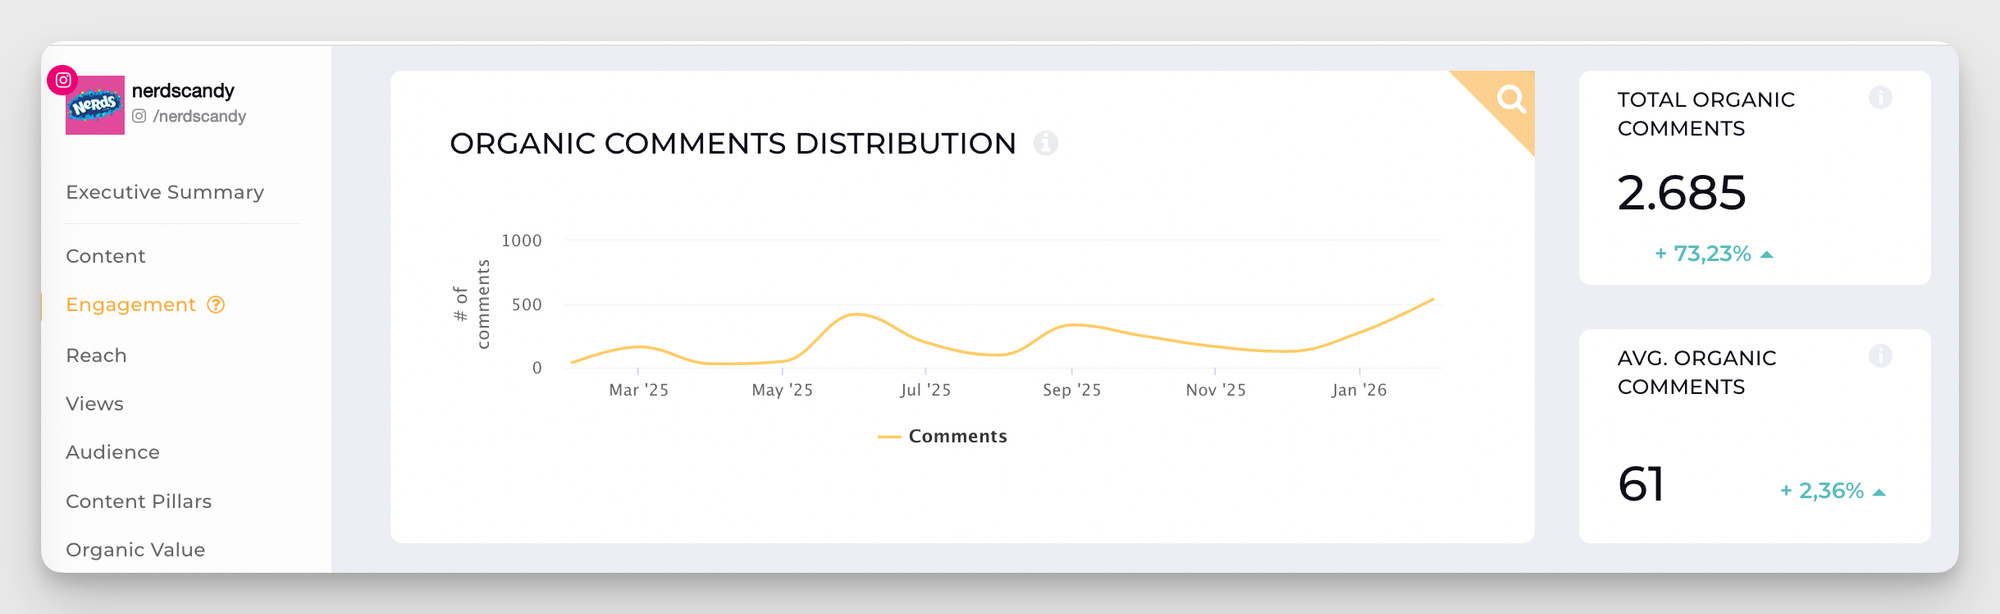Click info icon on Total Organic Comments card
The width and height of the screenshot is (2000, 614).
[x=1880, y=97]
